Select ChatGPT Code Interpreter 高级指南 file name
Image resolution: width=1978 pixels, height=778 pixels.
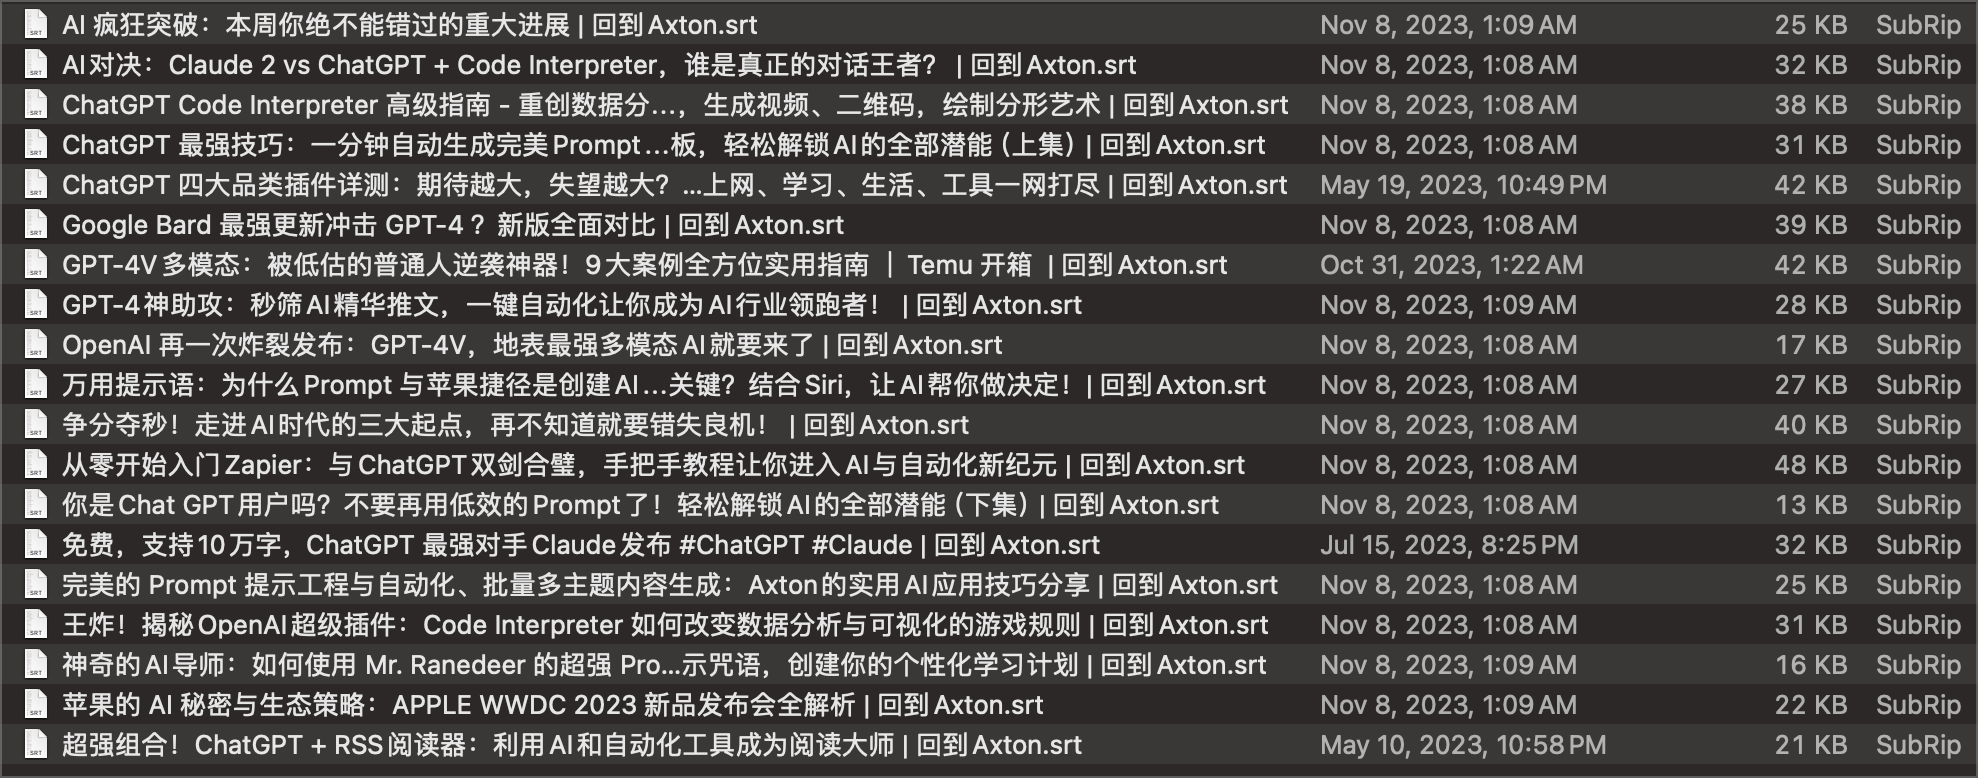coord(674,105)
